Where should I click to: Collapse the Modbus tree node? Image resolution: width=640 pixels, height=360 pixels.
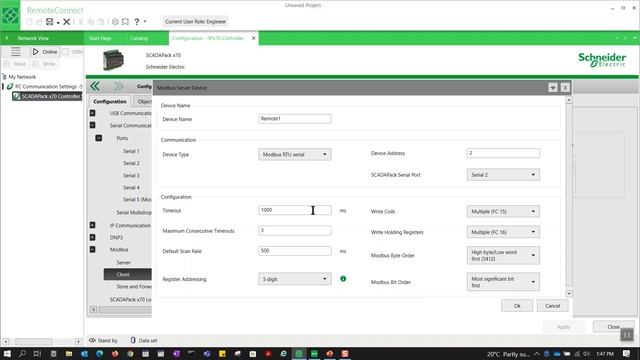pos(93,249)
